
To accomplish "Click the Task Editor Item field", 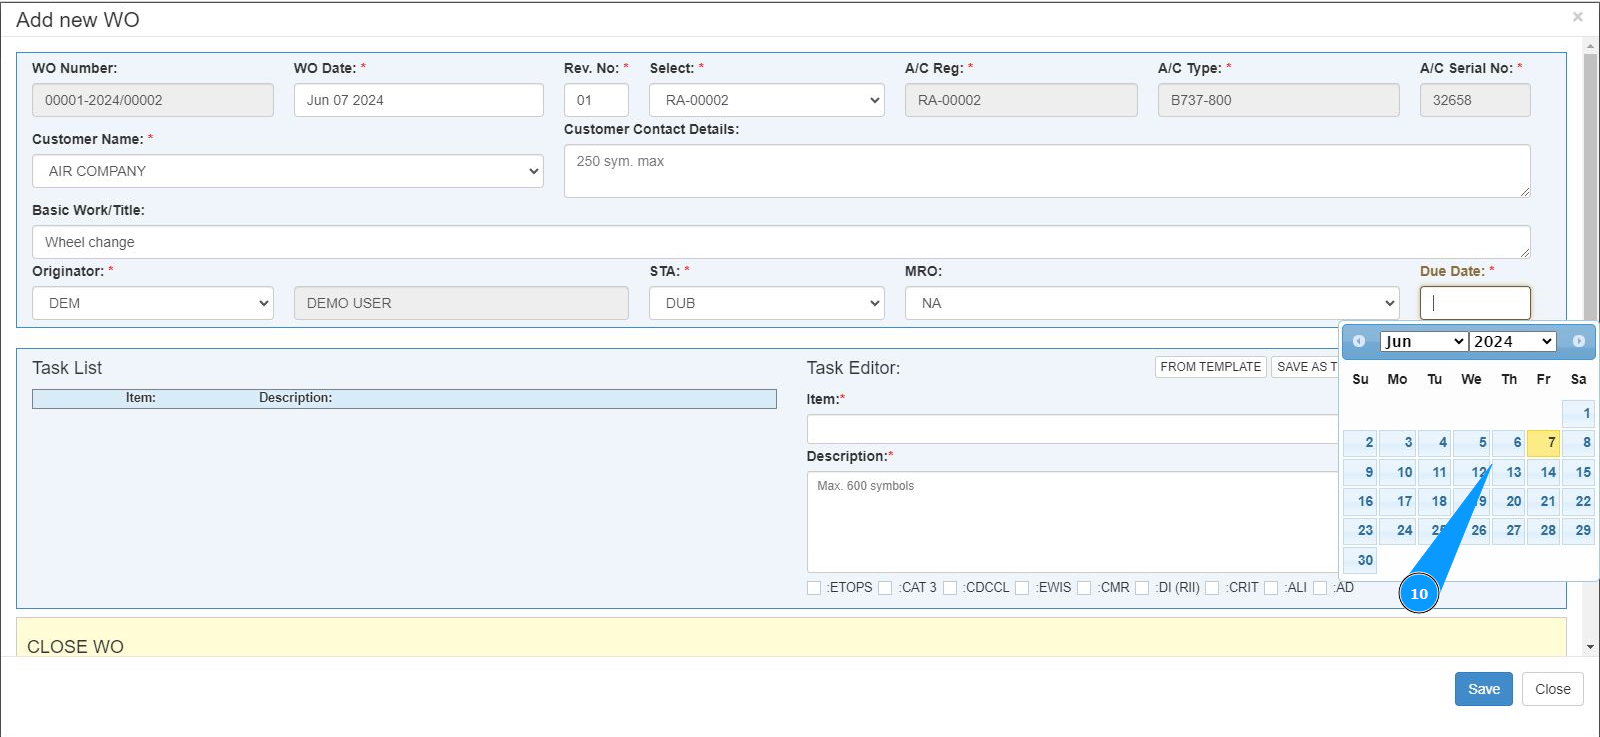I will point(1072,429).
